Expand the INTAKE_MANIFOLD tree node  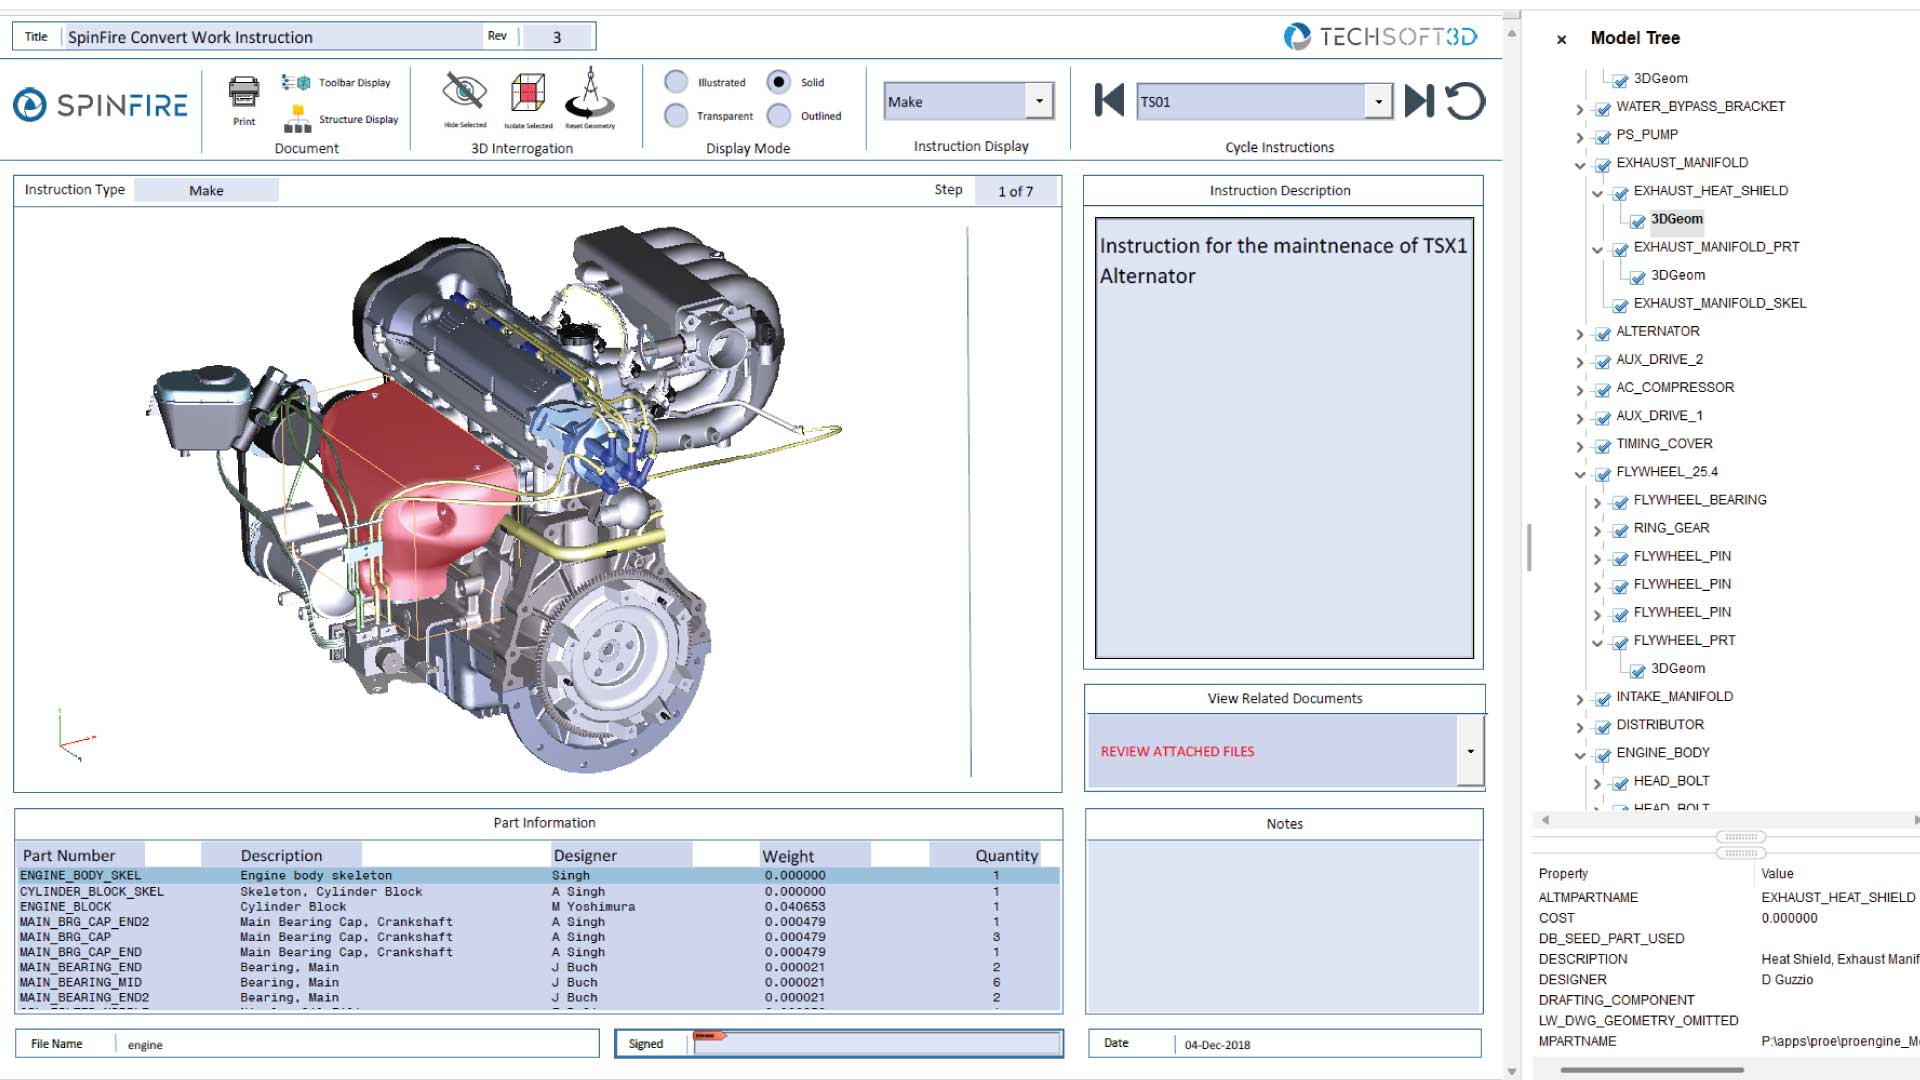(1580, 699)
